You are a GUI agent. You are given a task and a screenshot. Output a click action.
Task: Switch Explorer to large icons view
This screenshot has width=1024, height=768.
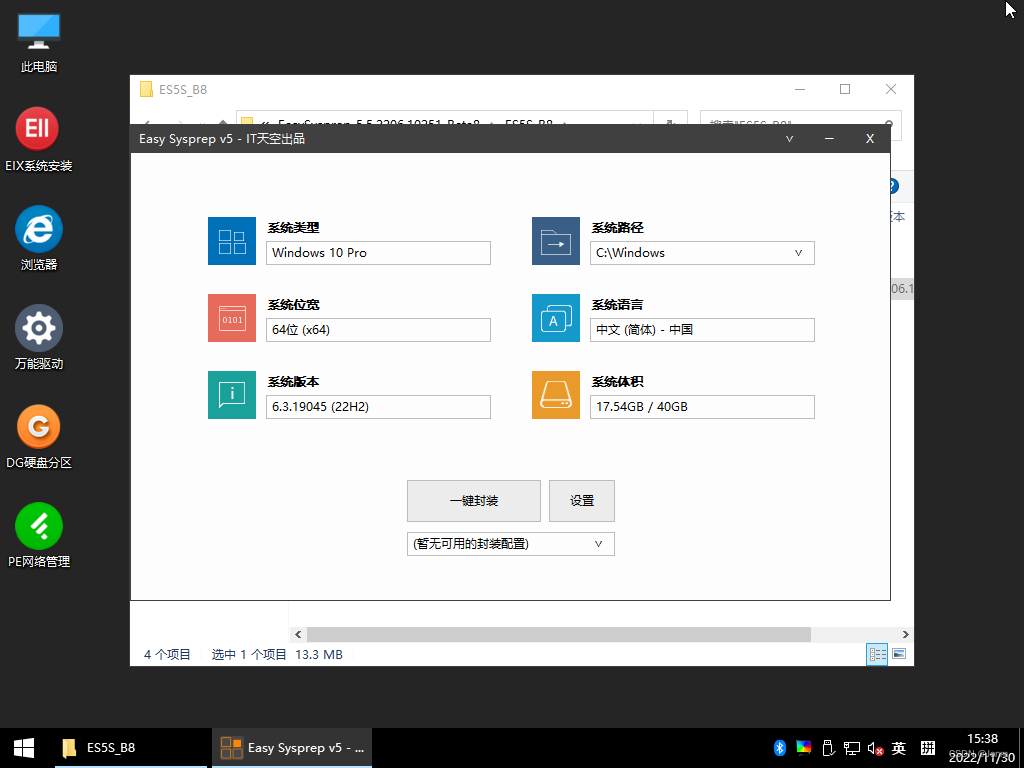pyautogui.click(x=899, y=654)
